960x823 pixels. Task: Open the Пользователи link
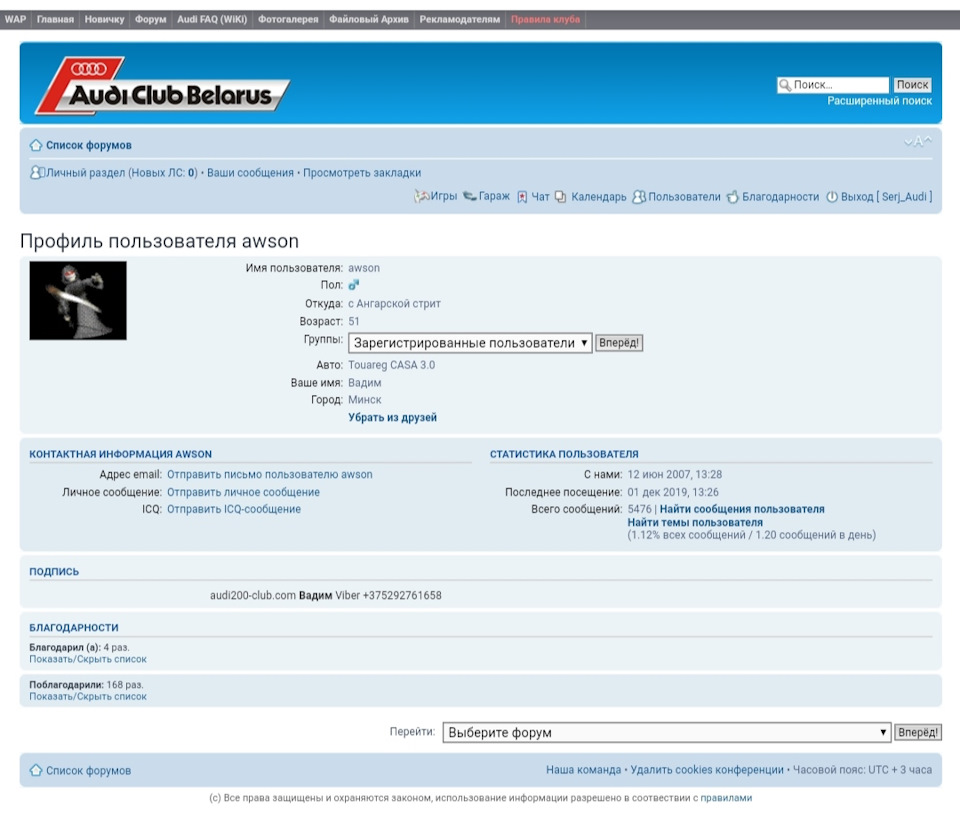tap(684, 197)
